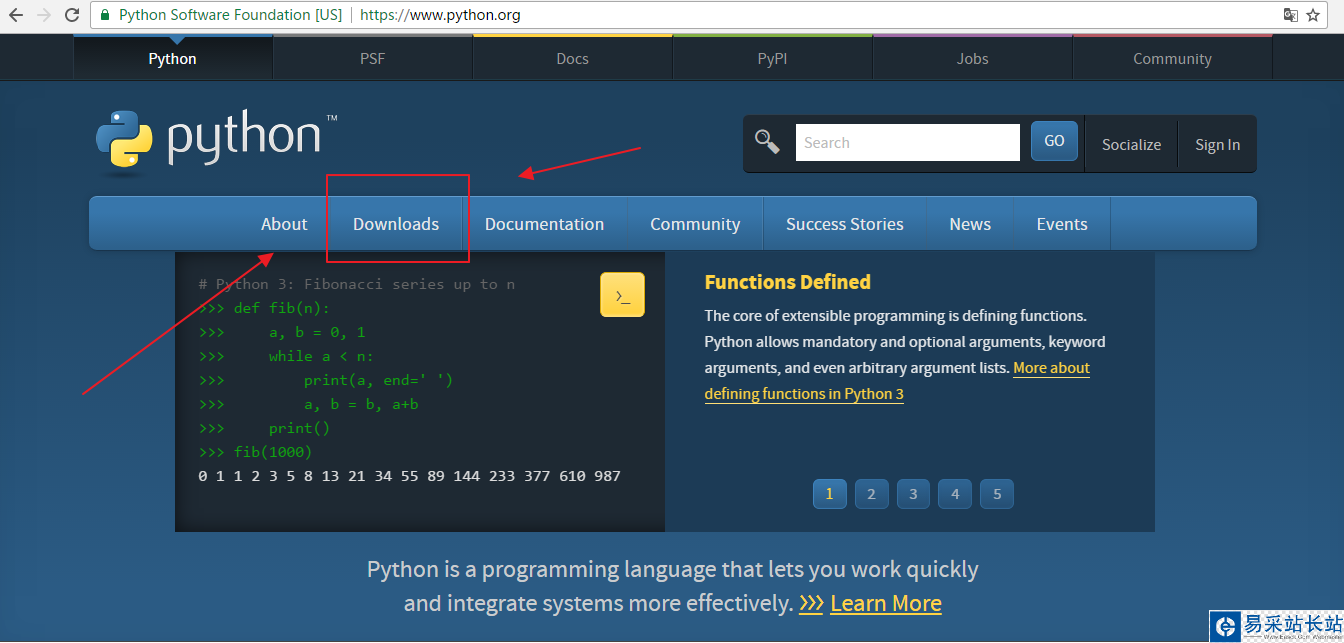Click the browser forward arrow
1344x643 pixels.
(44, 15)
